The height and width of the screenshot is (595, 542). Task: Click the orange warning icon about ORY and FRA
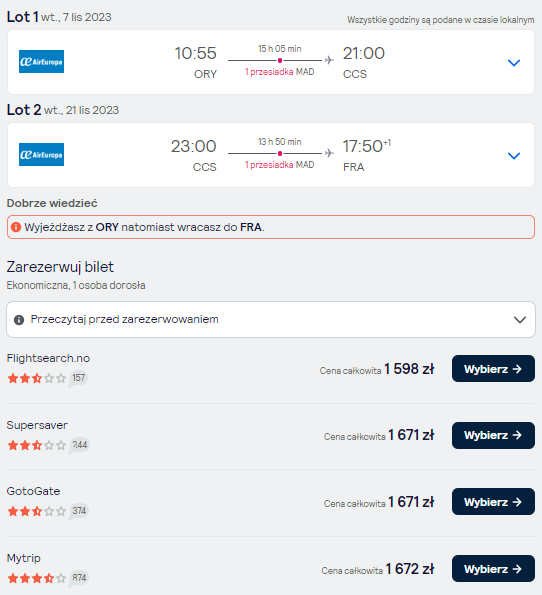[16, 227]
